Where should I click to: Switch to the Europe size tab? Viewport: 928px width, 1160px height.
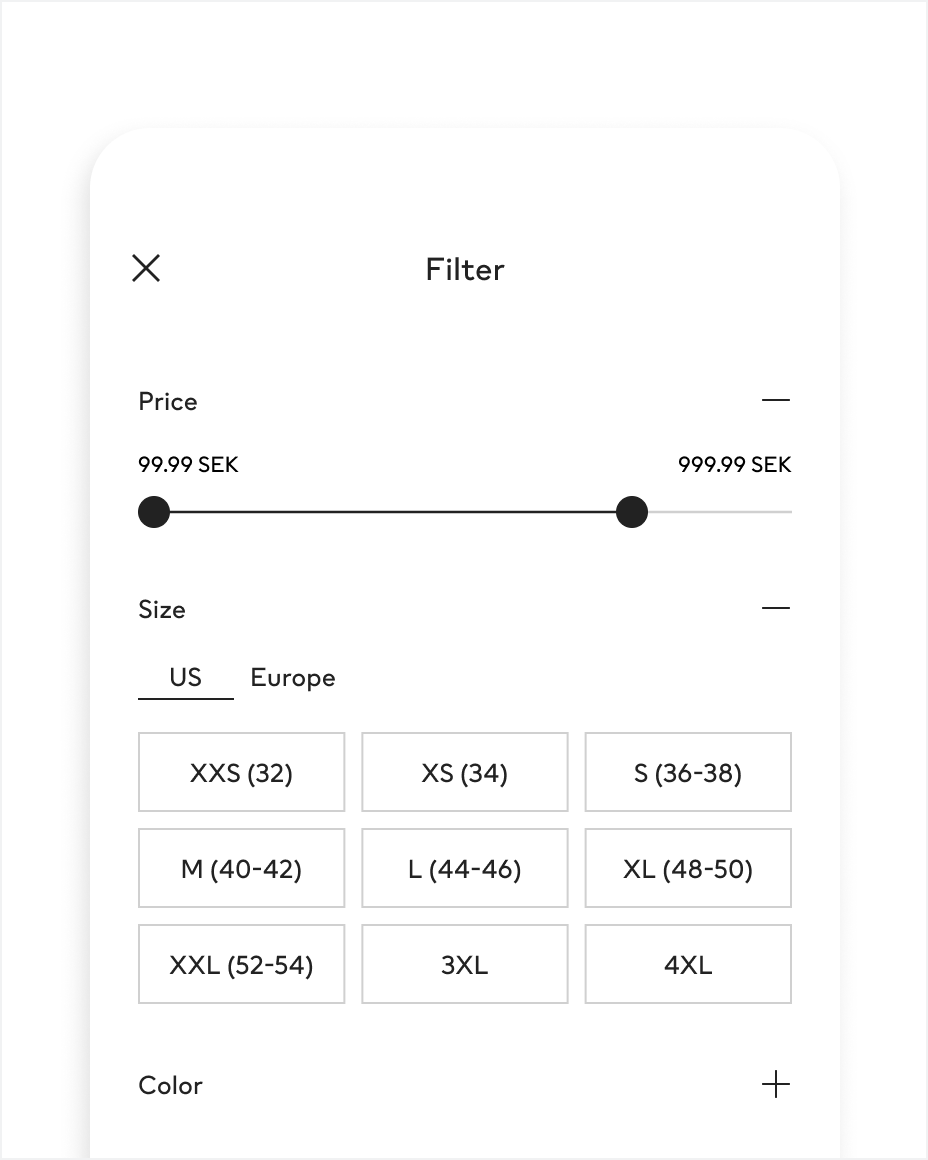292,678
